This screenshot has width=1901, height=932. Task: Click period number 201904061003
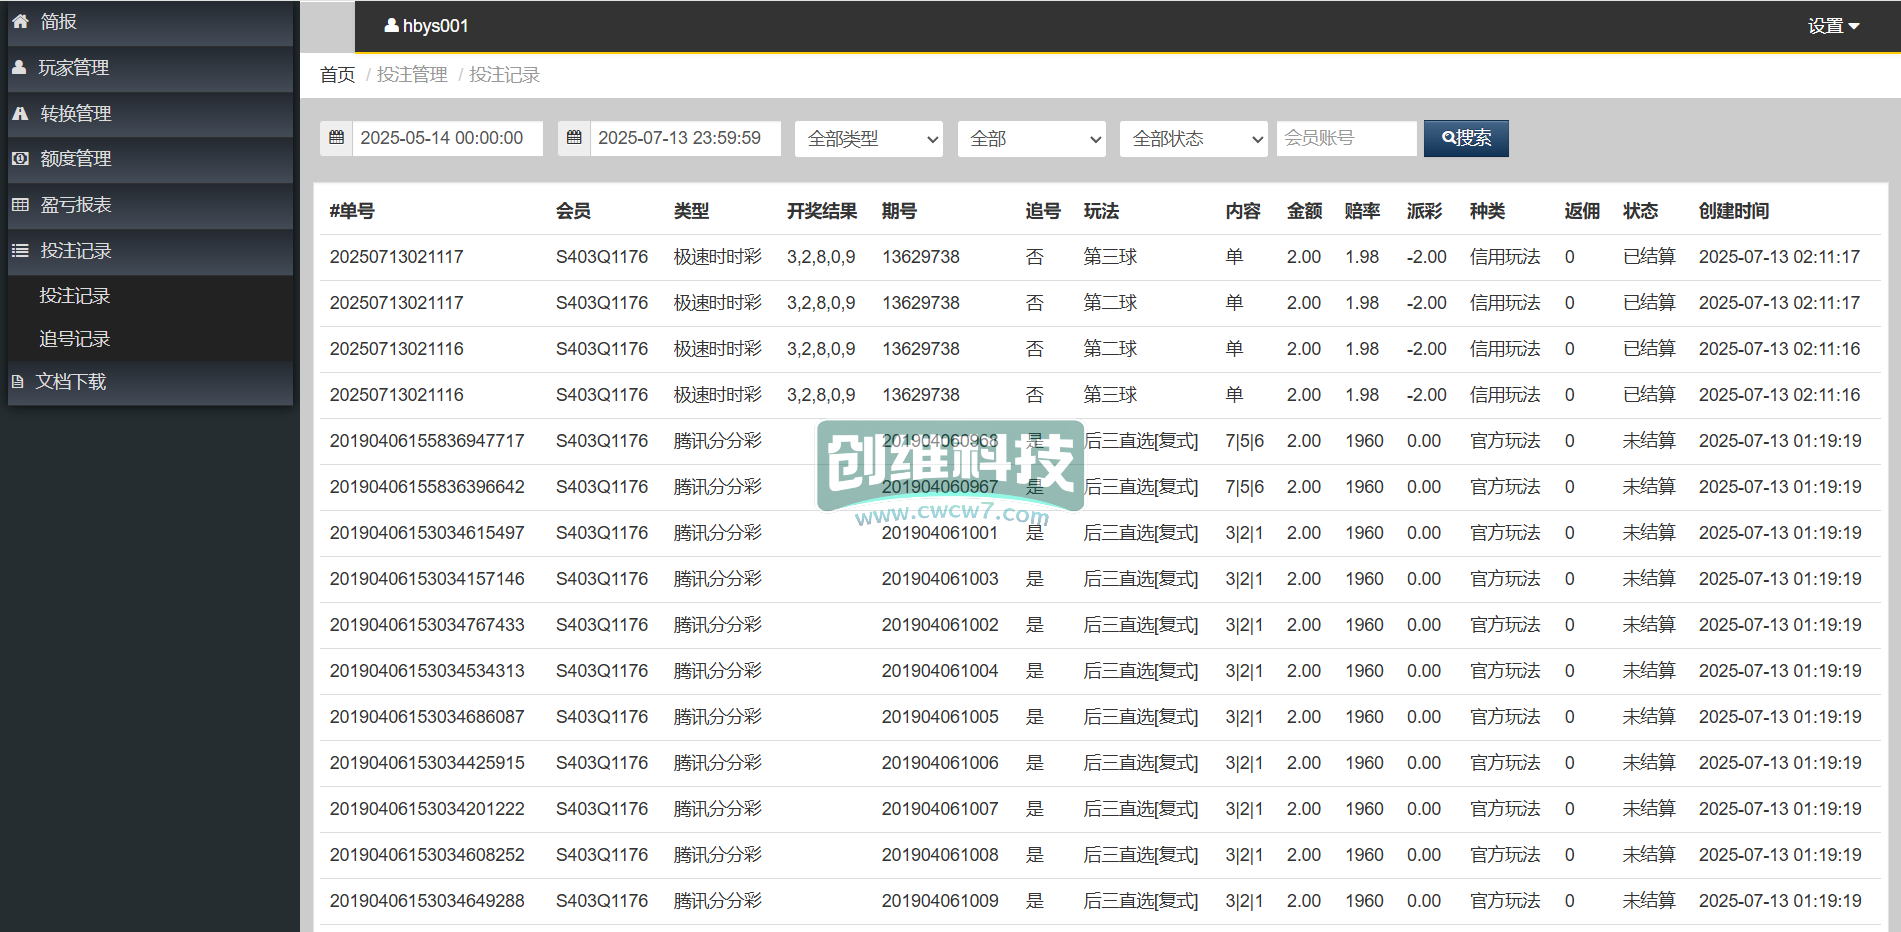click(x=940, y=579)
